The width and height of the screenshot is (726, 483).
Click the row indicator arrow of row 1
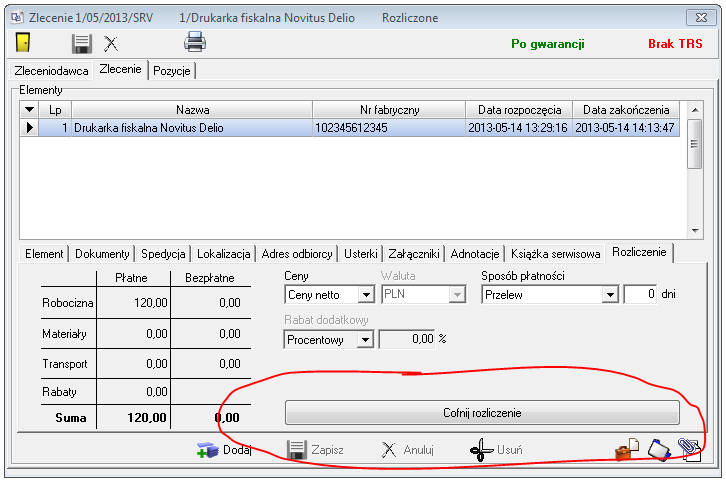(29, 128)
